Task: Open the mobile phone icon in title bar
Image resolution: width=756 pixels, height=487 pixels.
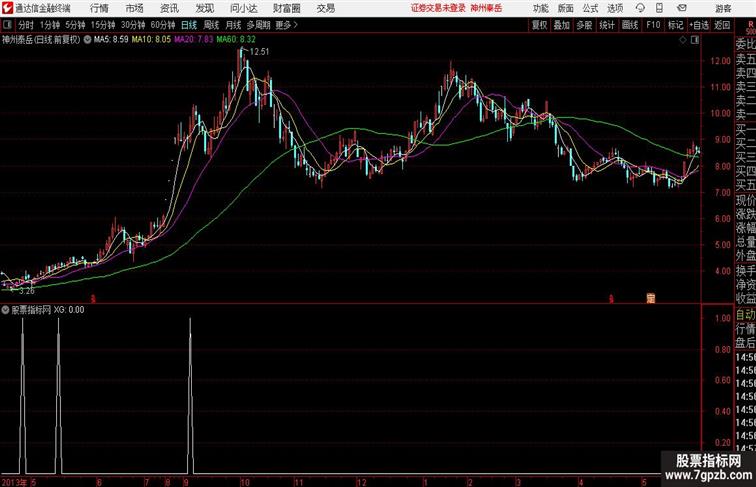Action: click(x=660, y=8)
